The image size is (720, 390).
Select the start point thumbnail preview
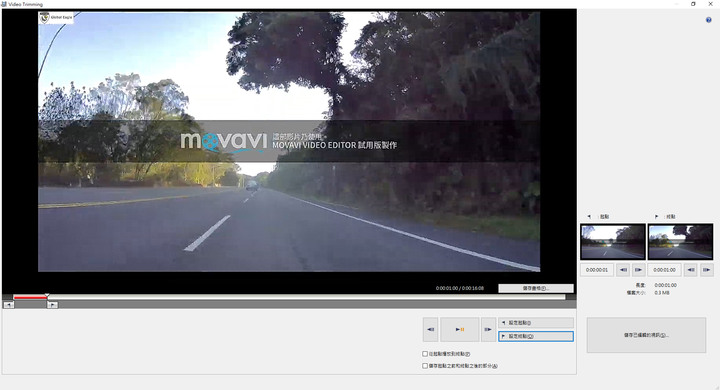point(613,242)
